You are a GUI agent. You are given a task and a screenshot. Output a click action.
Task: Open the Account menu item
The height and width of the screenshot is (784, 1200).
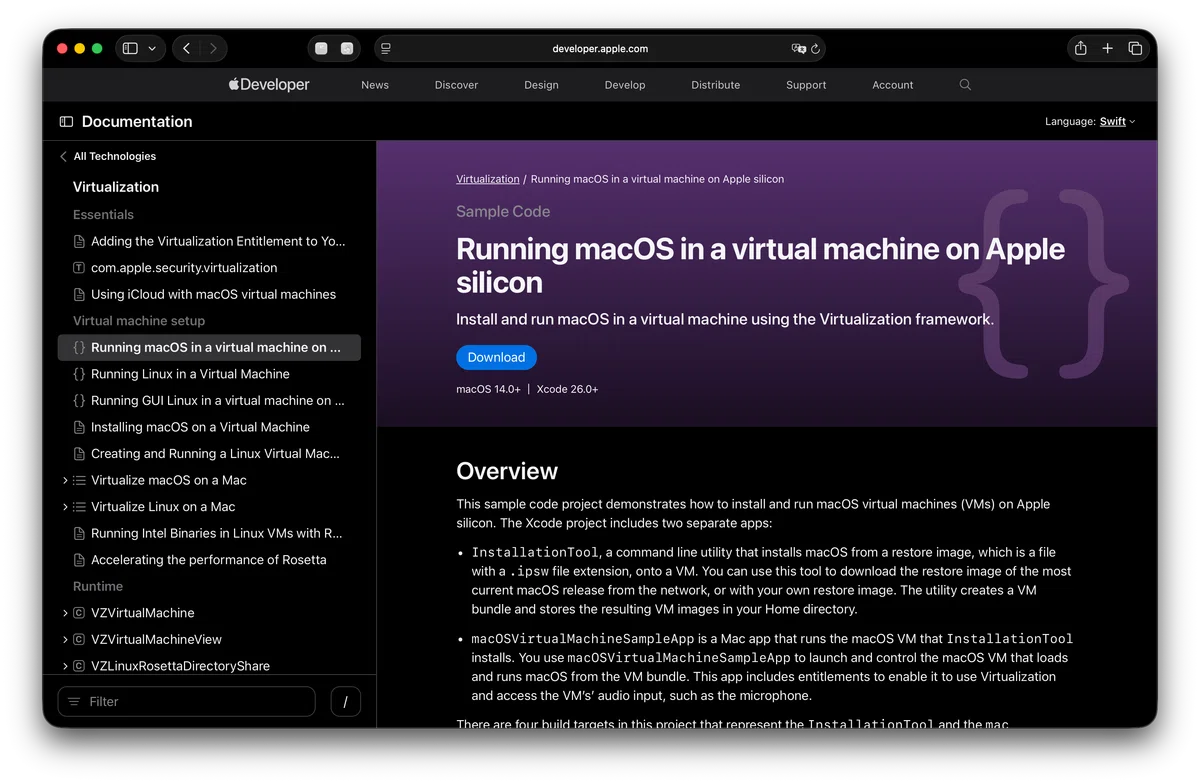coord(893,85)
